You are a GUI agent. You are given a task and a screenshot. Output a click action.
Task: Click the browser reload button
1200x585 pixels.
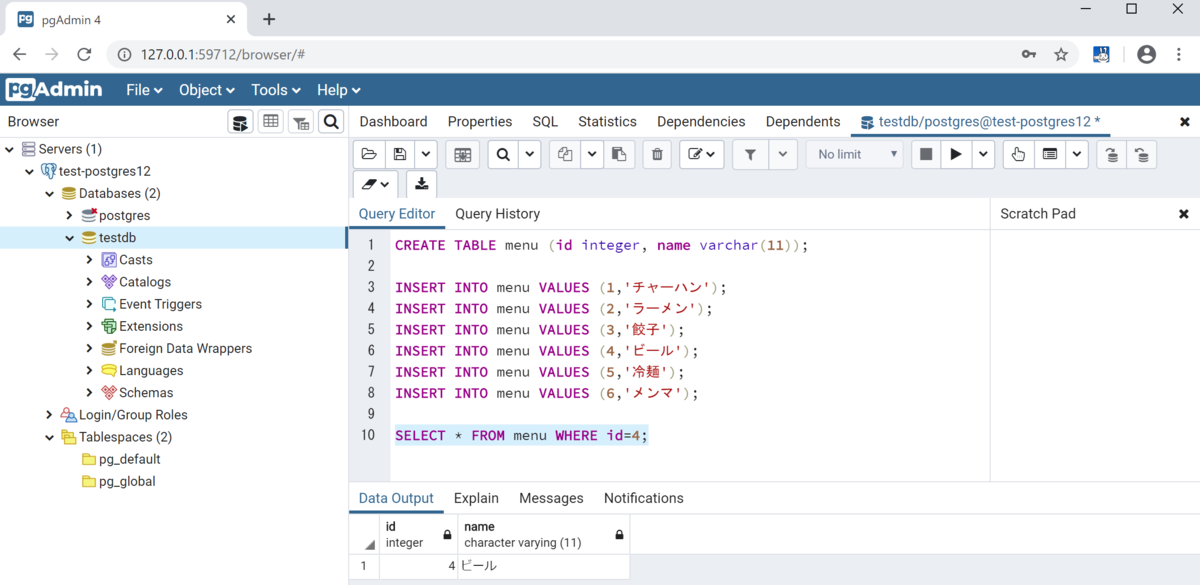point(84,54)
